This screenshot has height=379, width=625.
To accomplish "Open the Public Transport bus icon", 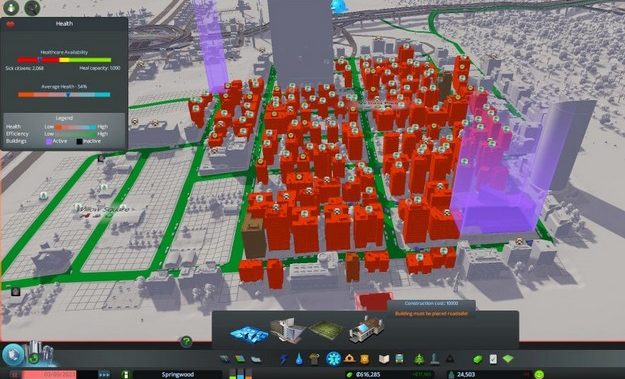I will [x=399, y=359].
